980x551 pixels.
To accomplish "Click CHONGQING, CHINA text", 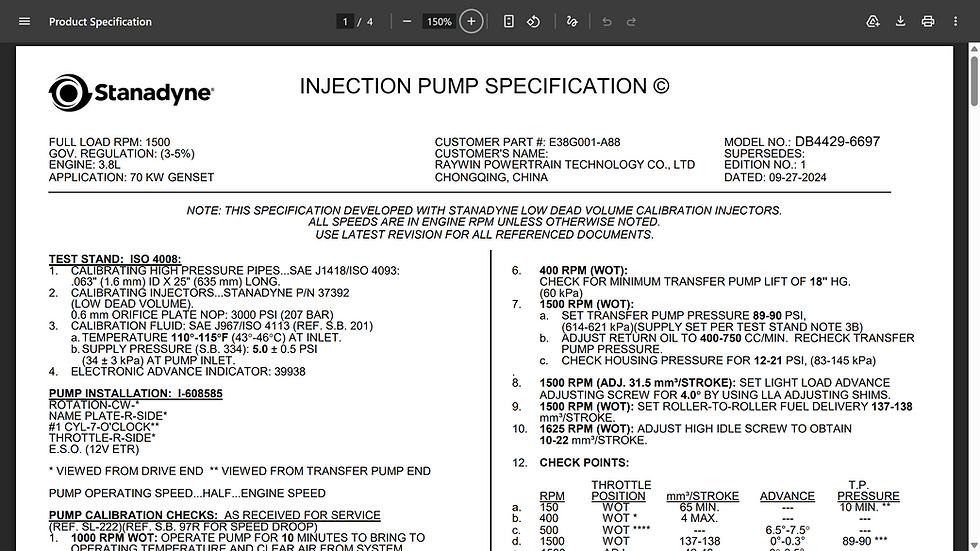I will (x=491, y=177).
